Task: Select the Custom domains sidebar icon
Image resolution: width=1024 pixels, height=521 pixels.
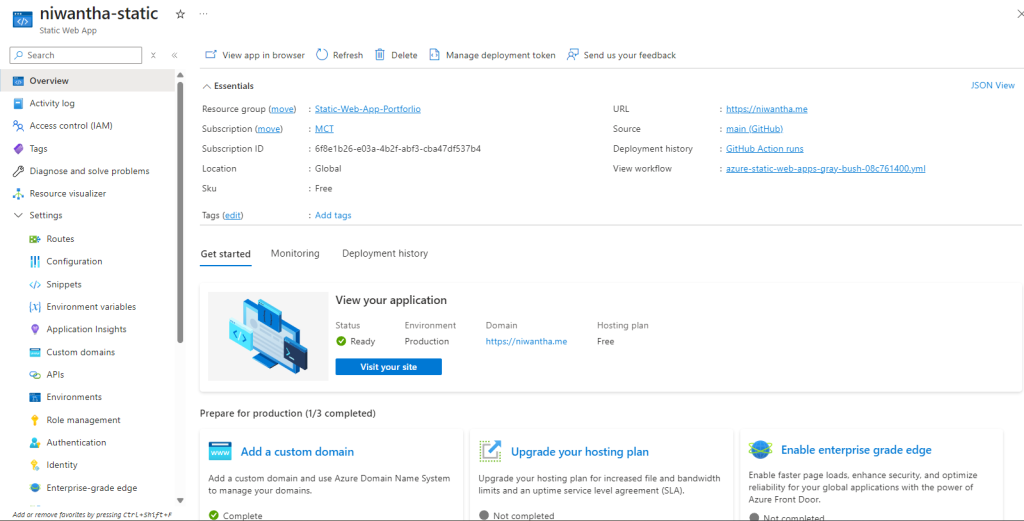Action: 35,352
